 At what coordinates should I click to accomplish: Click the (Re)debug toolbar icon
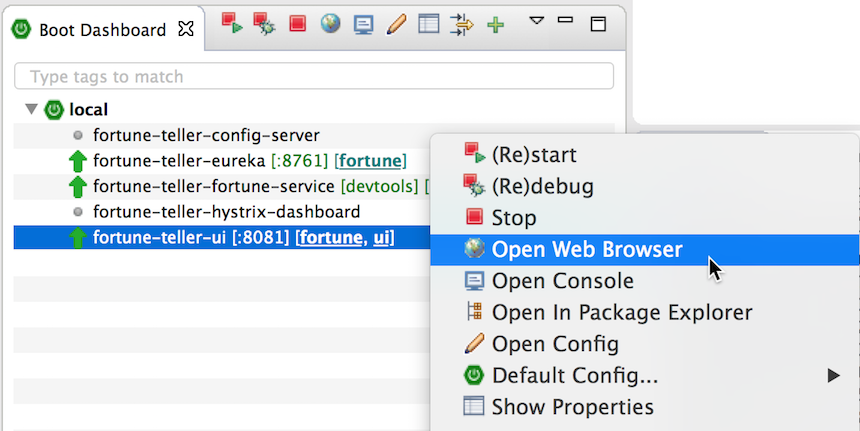265,24
